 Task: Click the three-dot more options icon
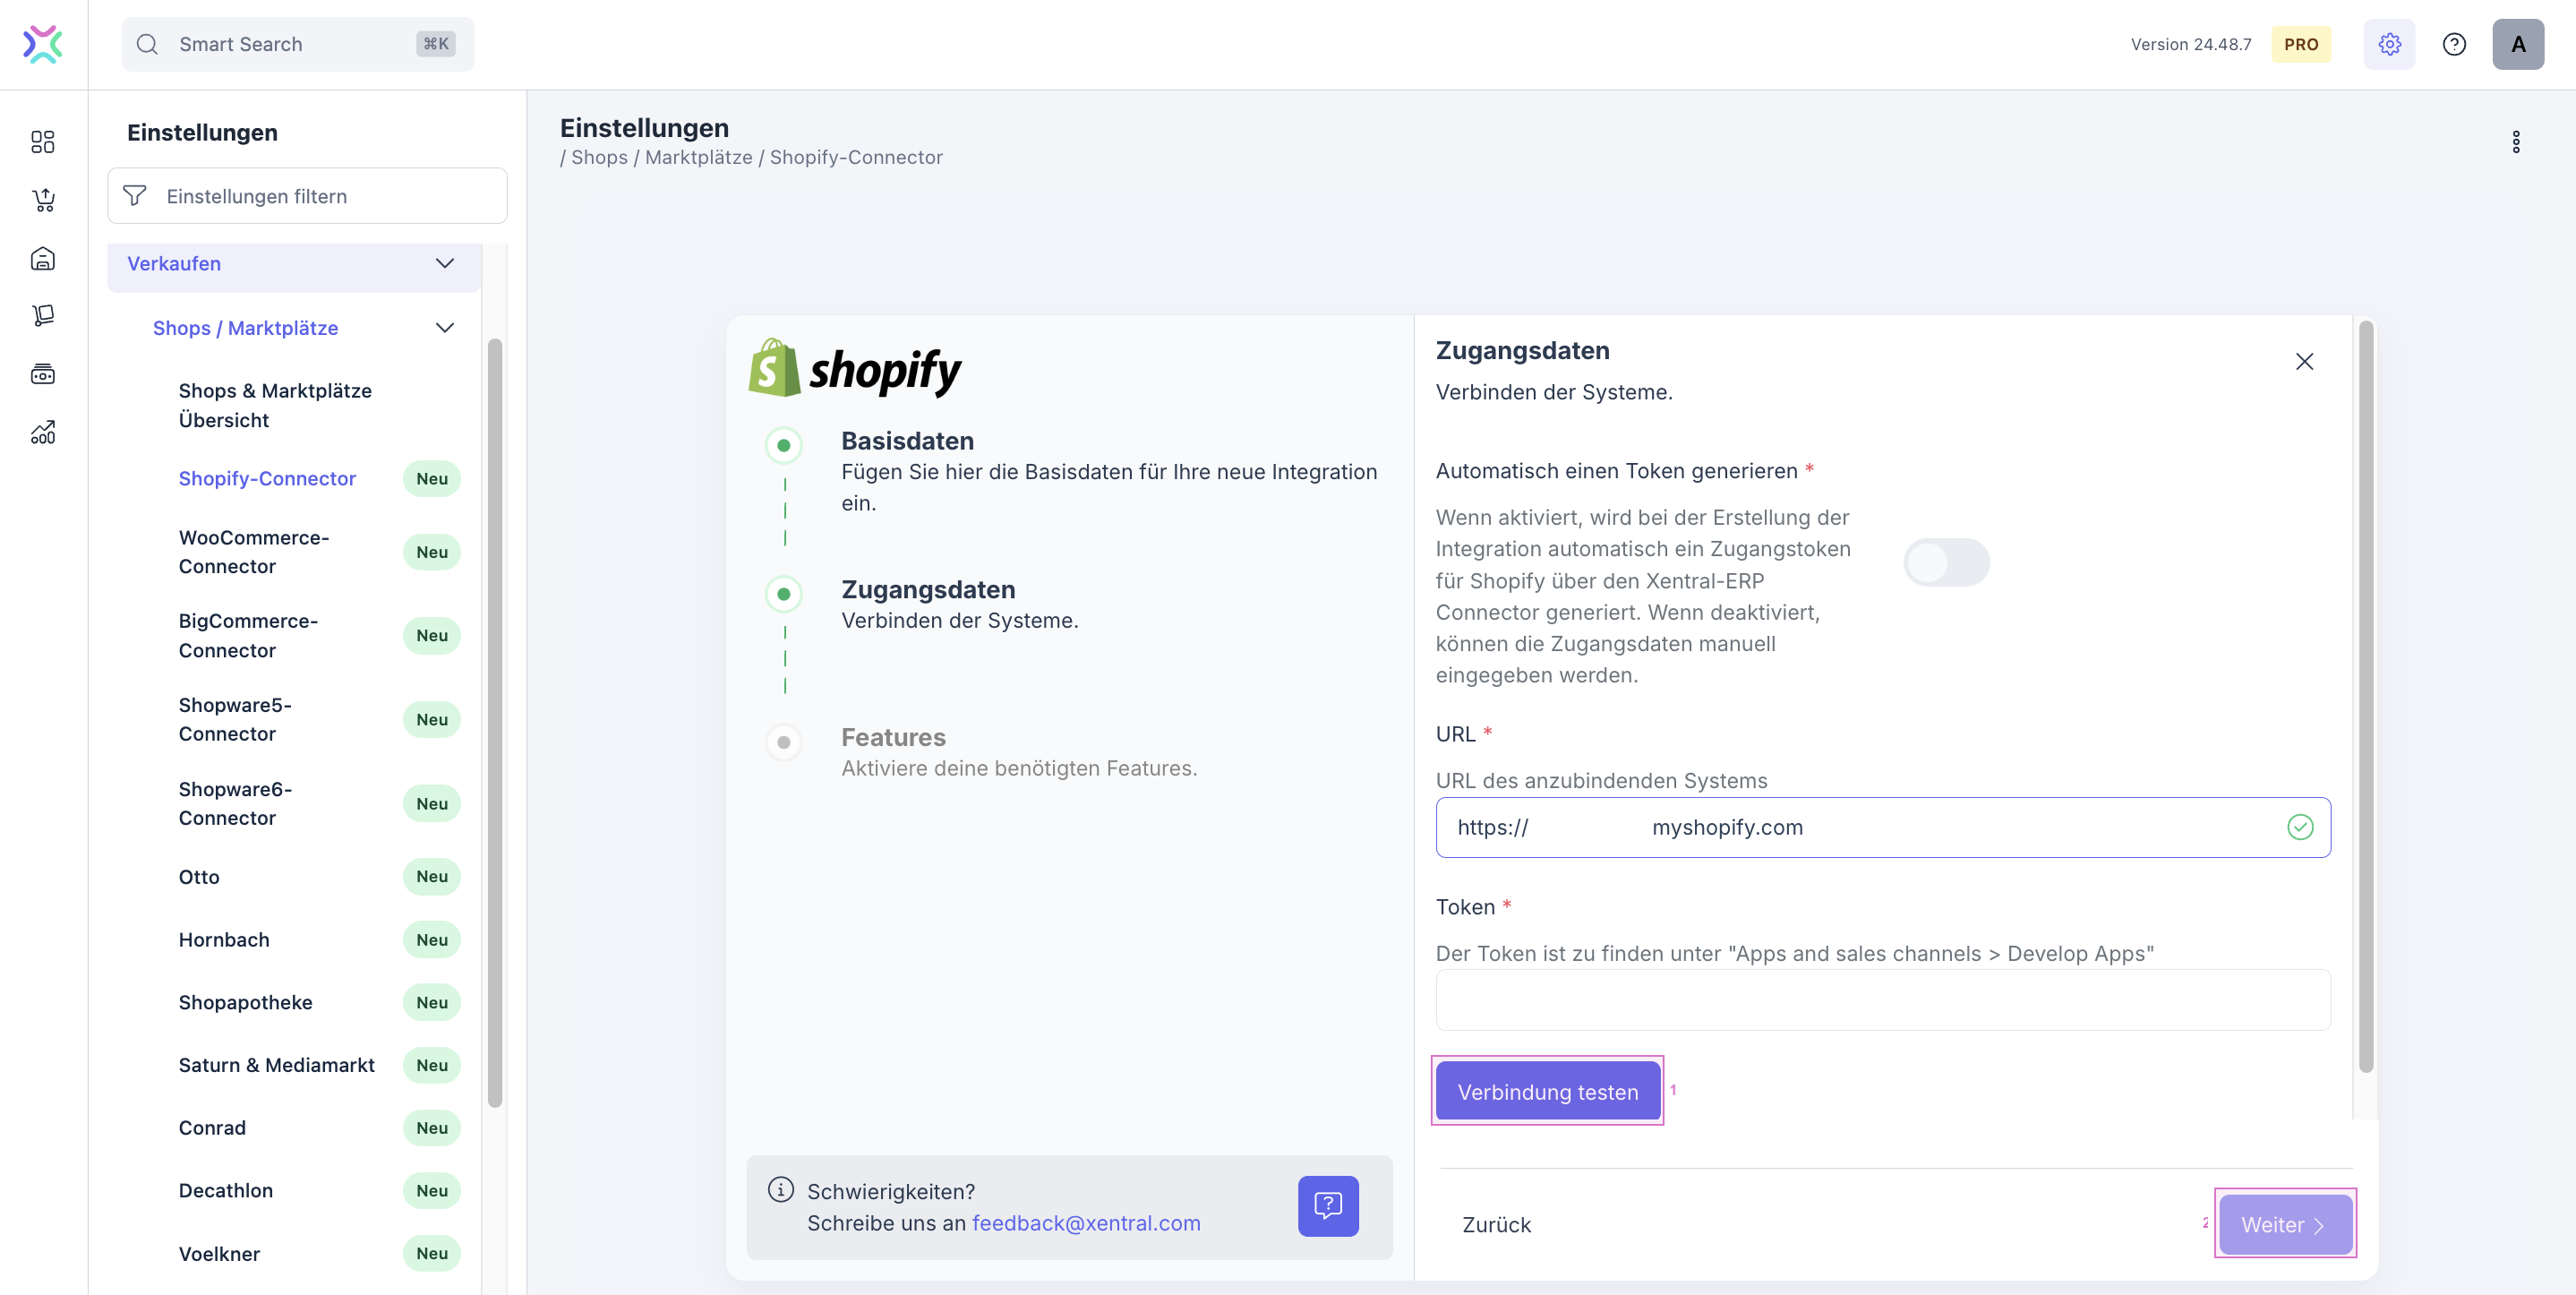pyautogui.click(x=2516, y=142)
